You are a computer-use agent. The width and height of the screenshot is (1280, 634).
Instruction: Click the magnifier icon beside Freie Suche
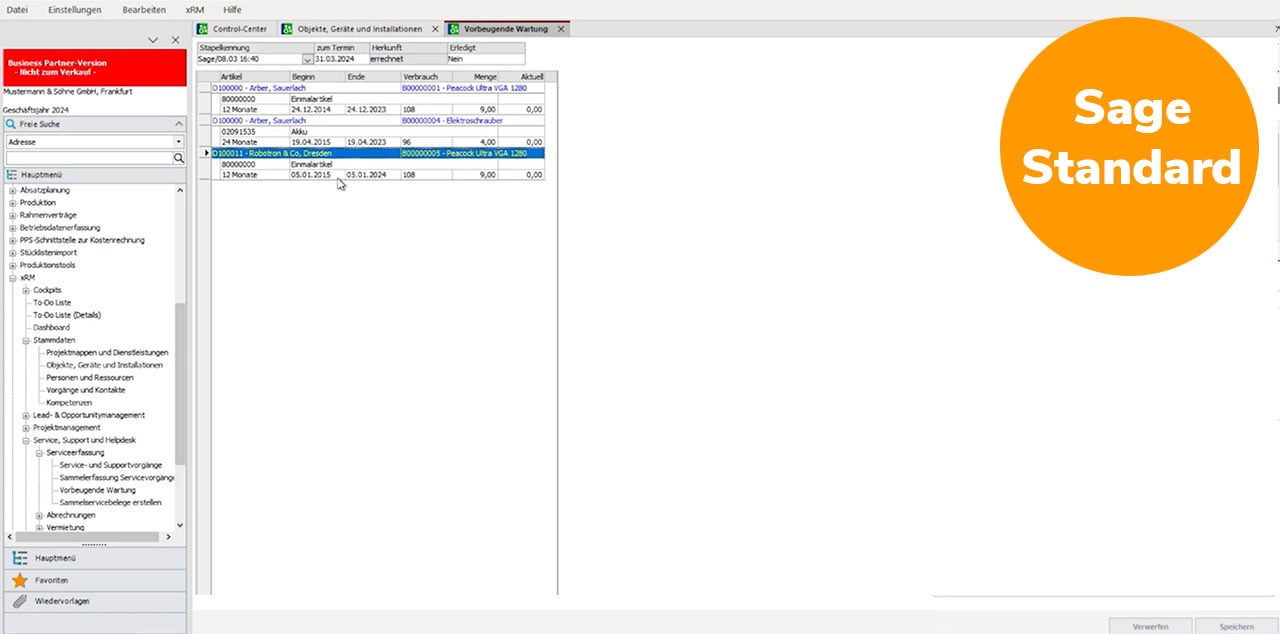tap(10, 124)
